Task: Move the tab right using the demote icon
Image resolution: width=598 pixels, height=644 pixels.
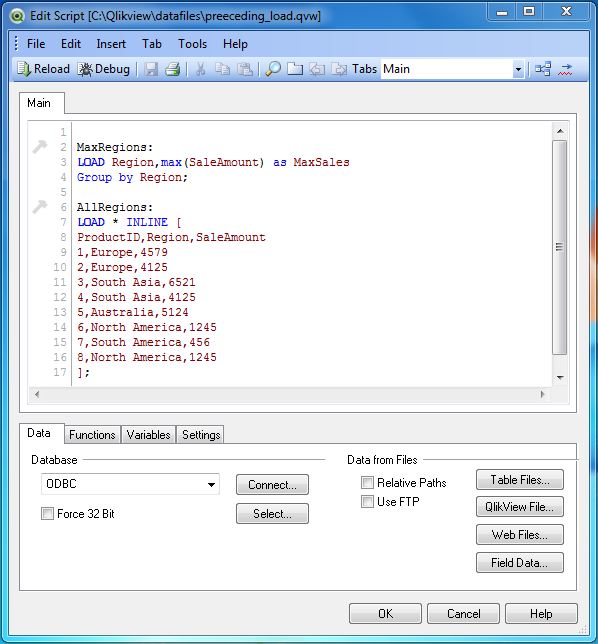Action: (339, 69)
